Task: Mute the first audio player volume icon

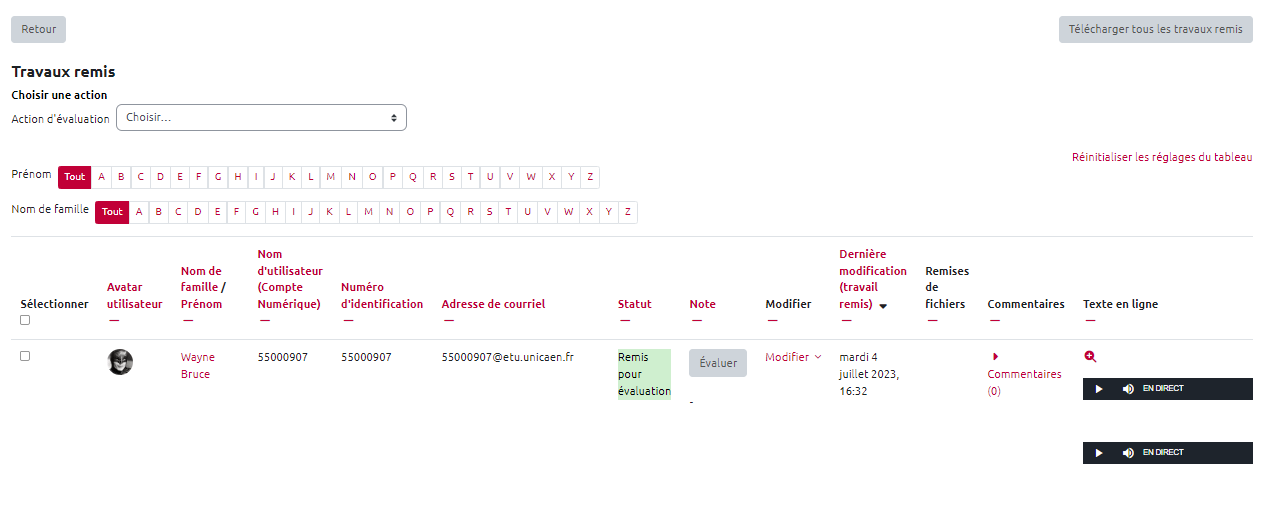Action: pos(1128,389)
